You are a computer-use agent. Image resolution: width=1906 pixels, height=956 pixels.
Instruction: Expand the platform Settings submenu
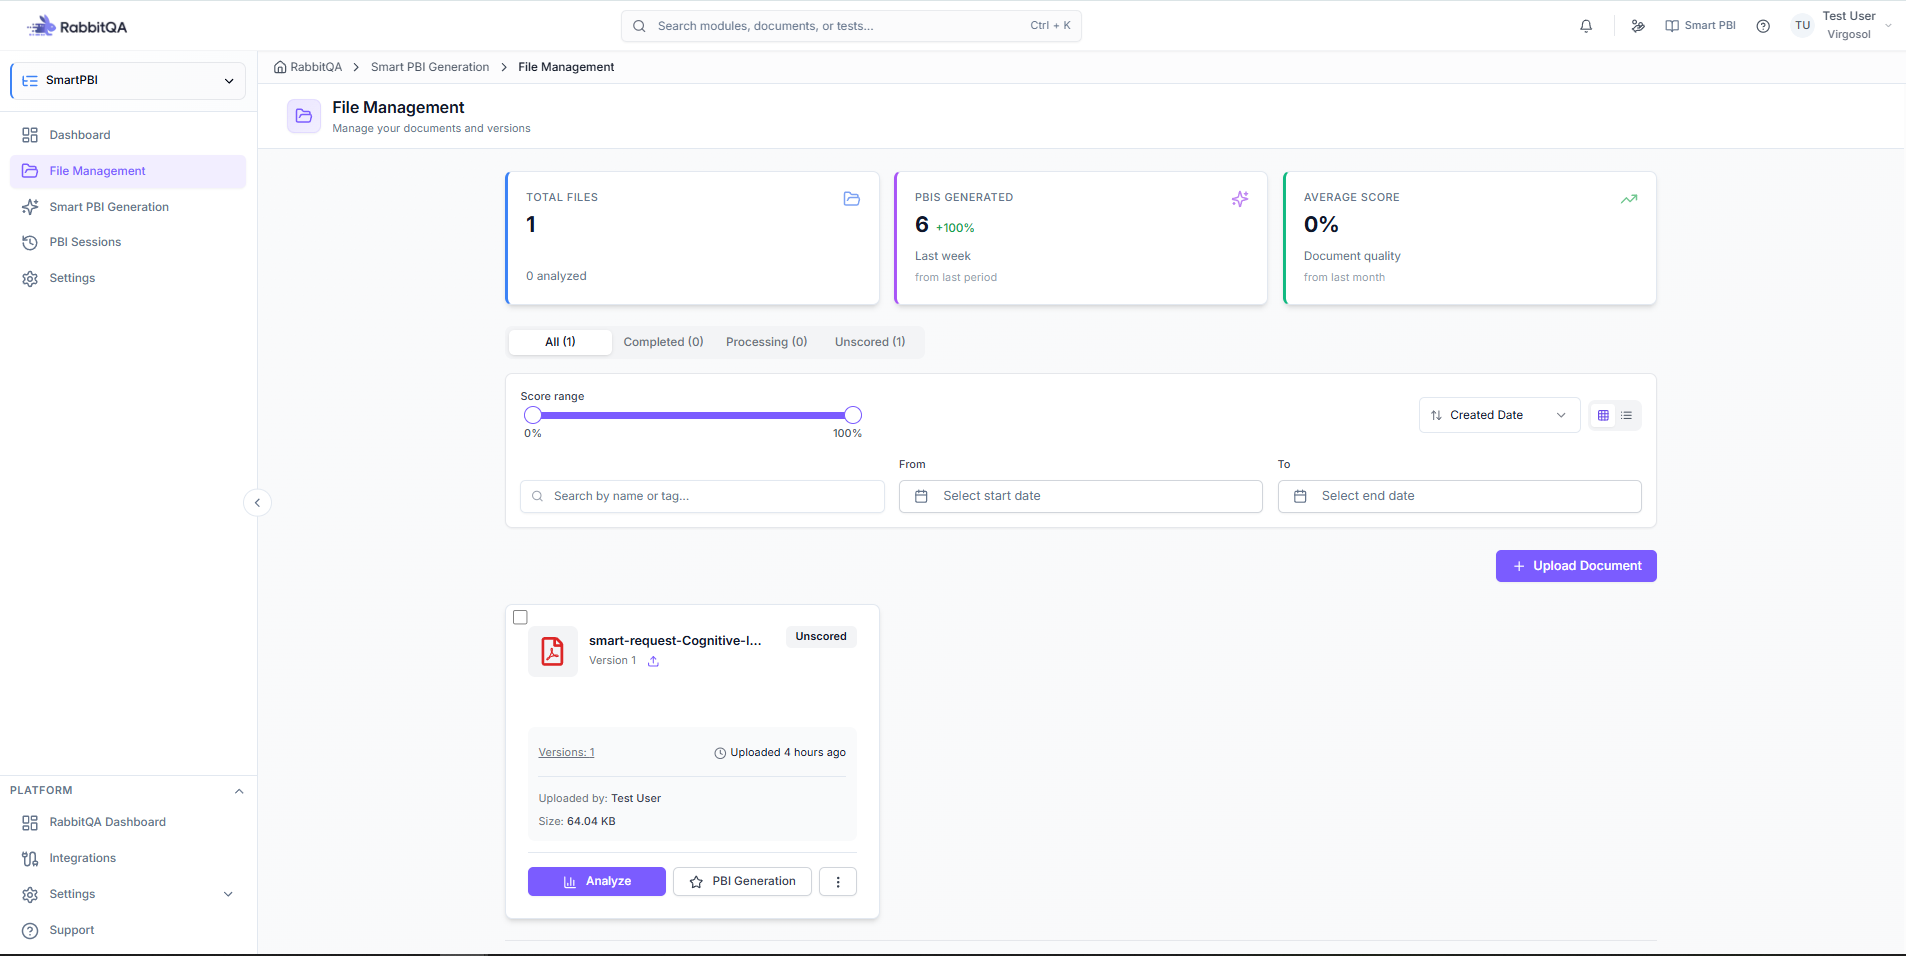click(228, 894)
